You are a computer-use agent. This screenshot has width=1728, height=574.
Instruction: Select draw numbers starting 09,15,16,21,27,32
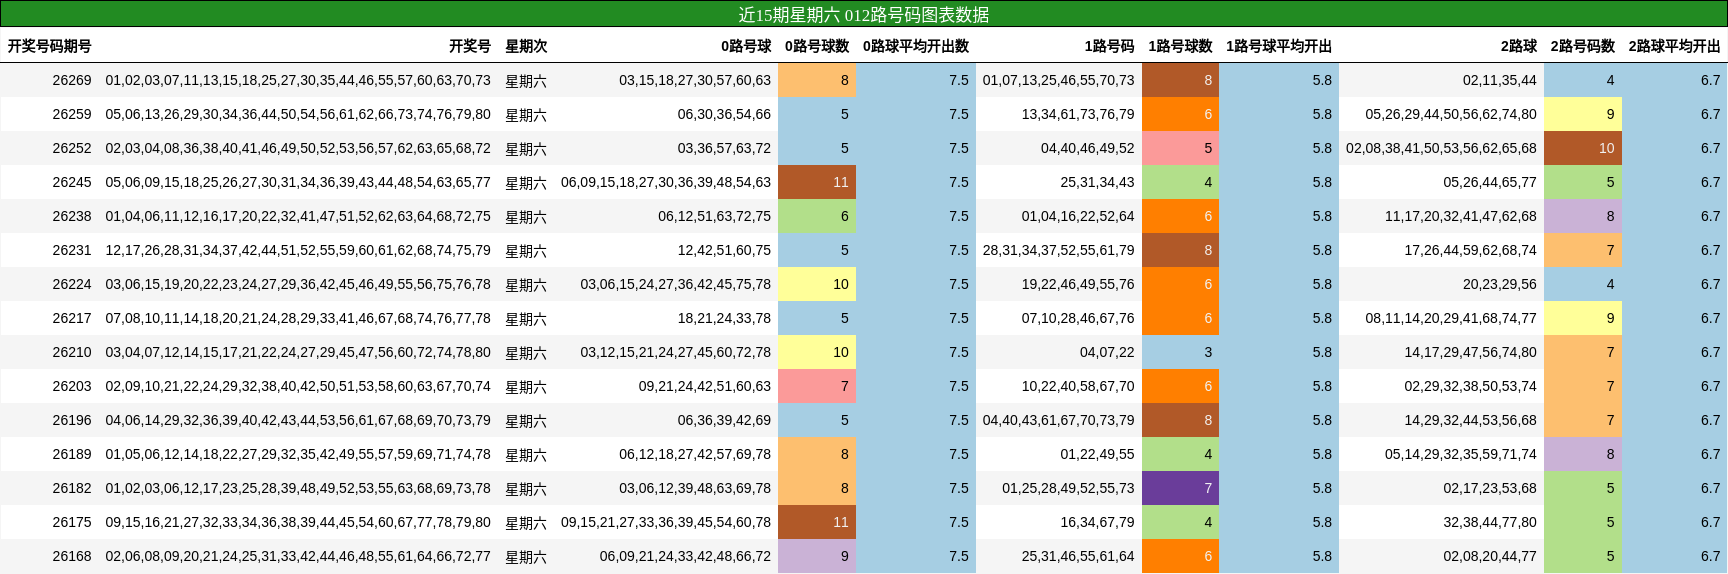click(298, 522)
